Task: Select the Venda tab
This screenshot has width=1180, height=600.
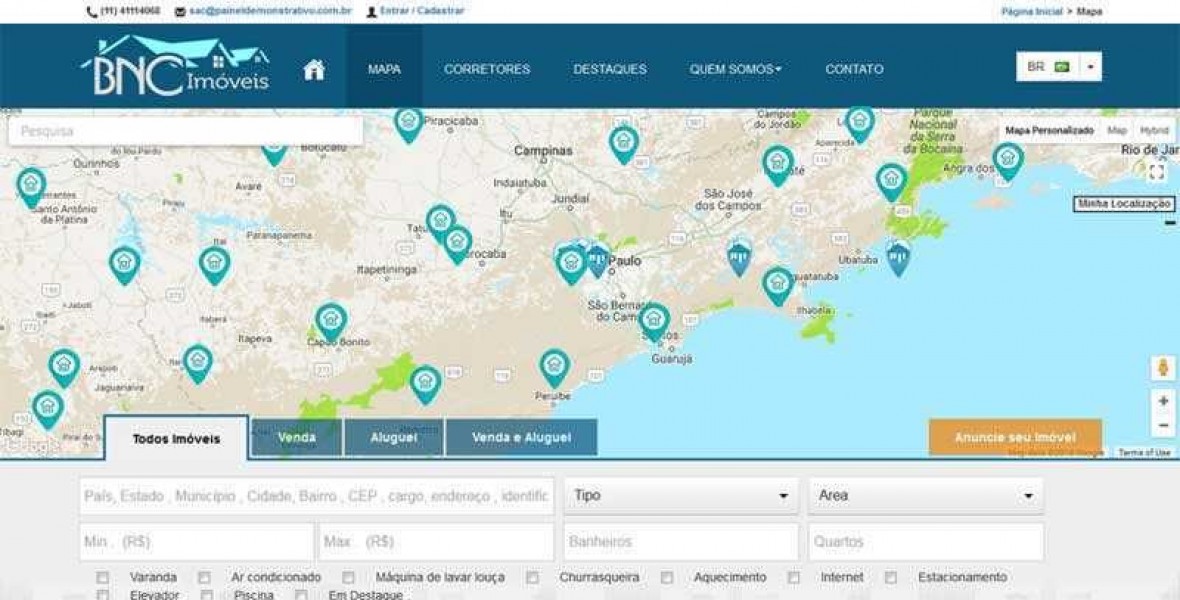Action: 297,437
